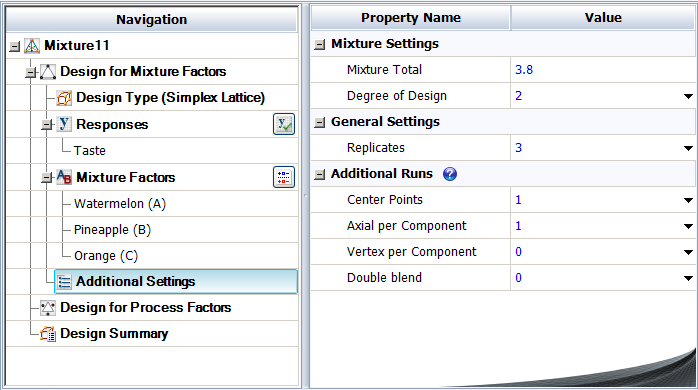The image size is (698, 390).
Task: Collapse the Mixture Factors tree node
Action: tap(47, 178)
